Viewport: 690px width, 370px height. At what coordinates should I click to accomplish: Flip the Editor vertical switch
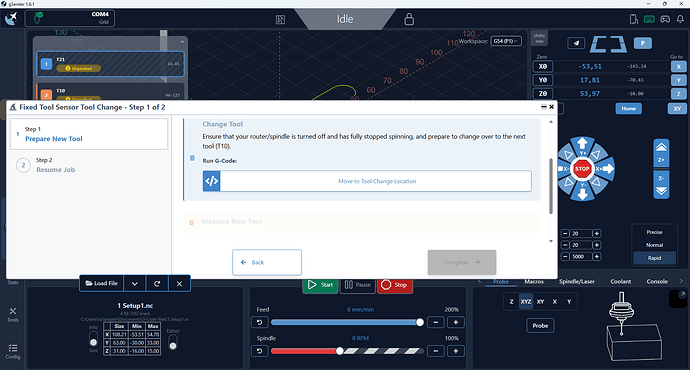[173, 342]
